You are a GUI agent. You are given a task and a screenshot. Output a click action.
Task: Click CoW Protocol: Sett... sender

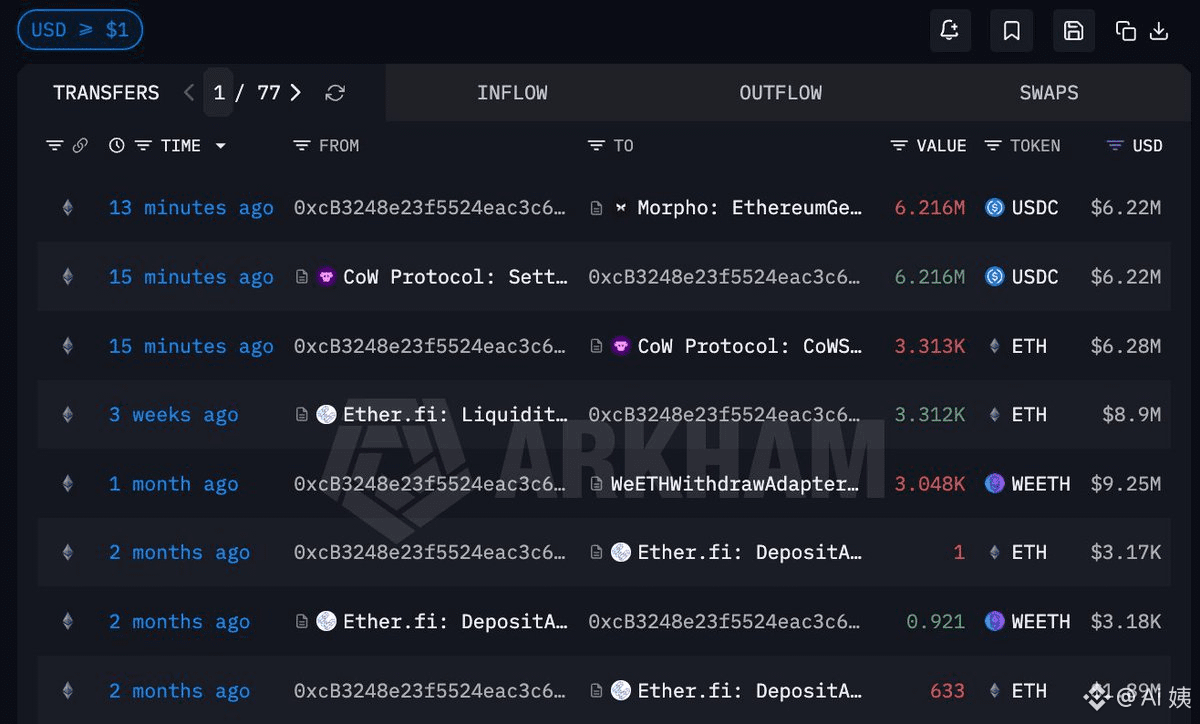pyautogui.click(x=456, y=277)
